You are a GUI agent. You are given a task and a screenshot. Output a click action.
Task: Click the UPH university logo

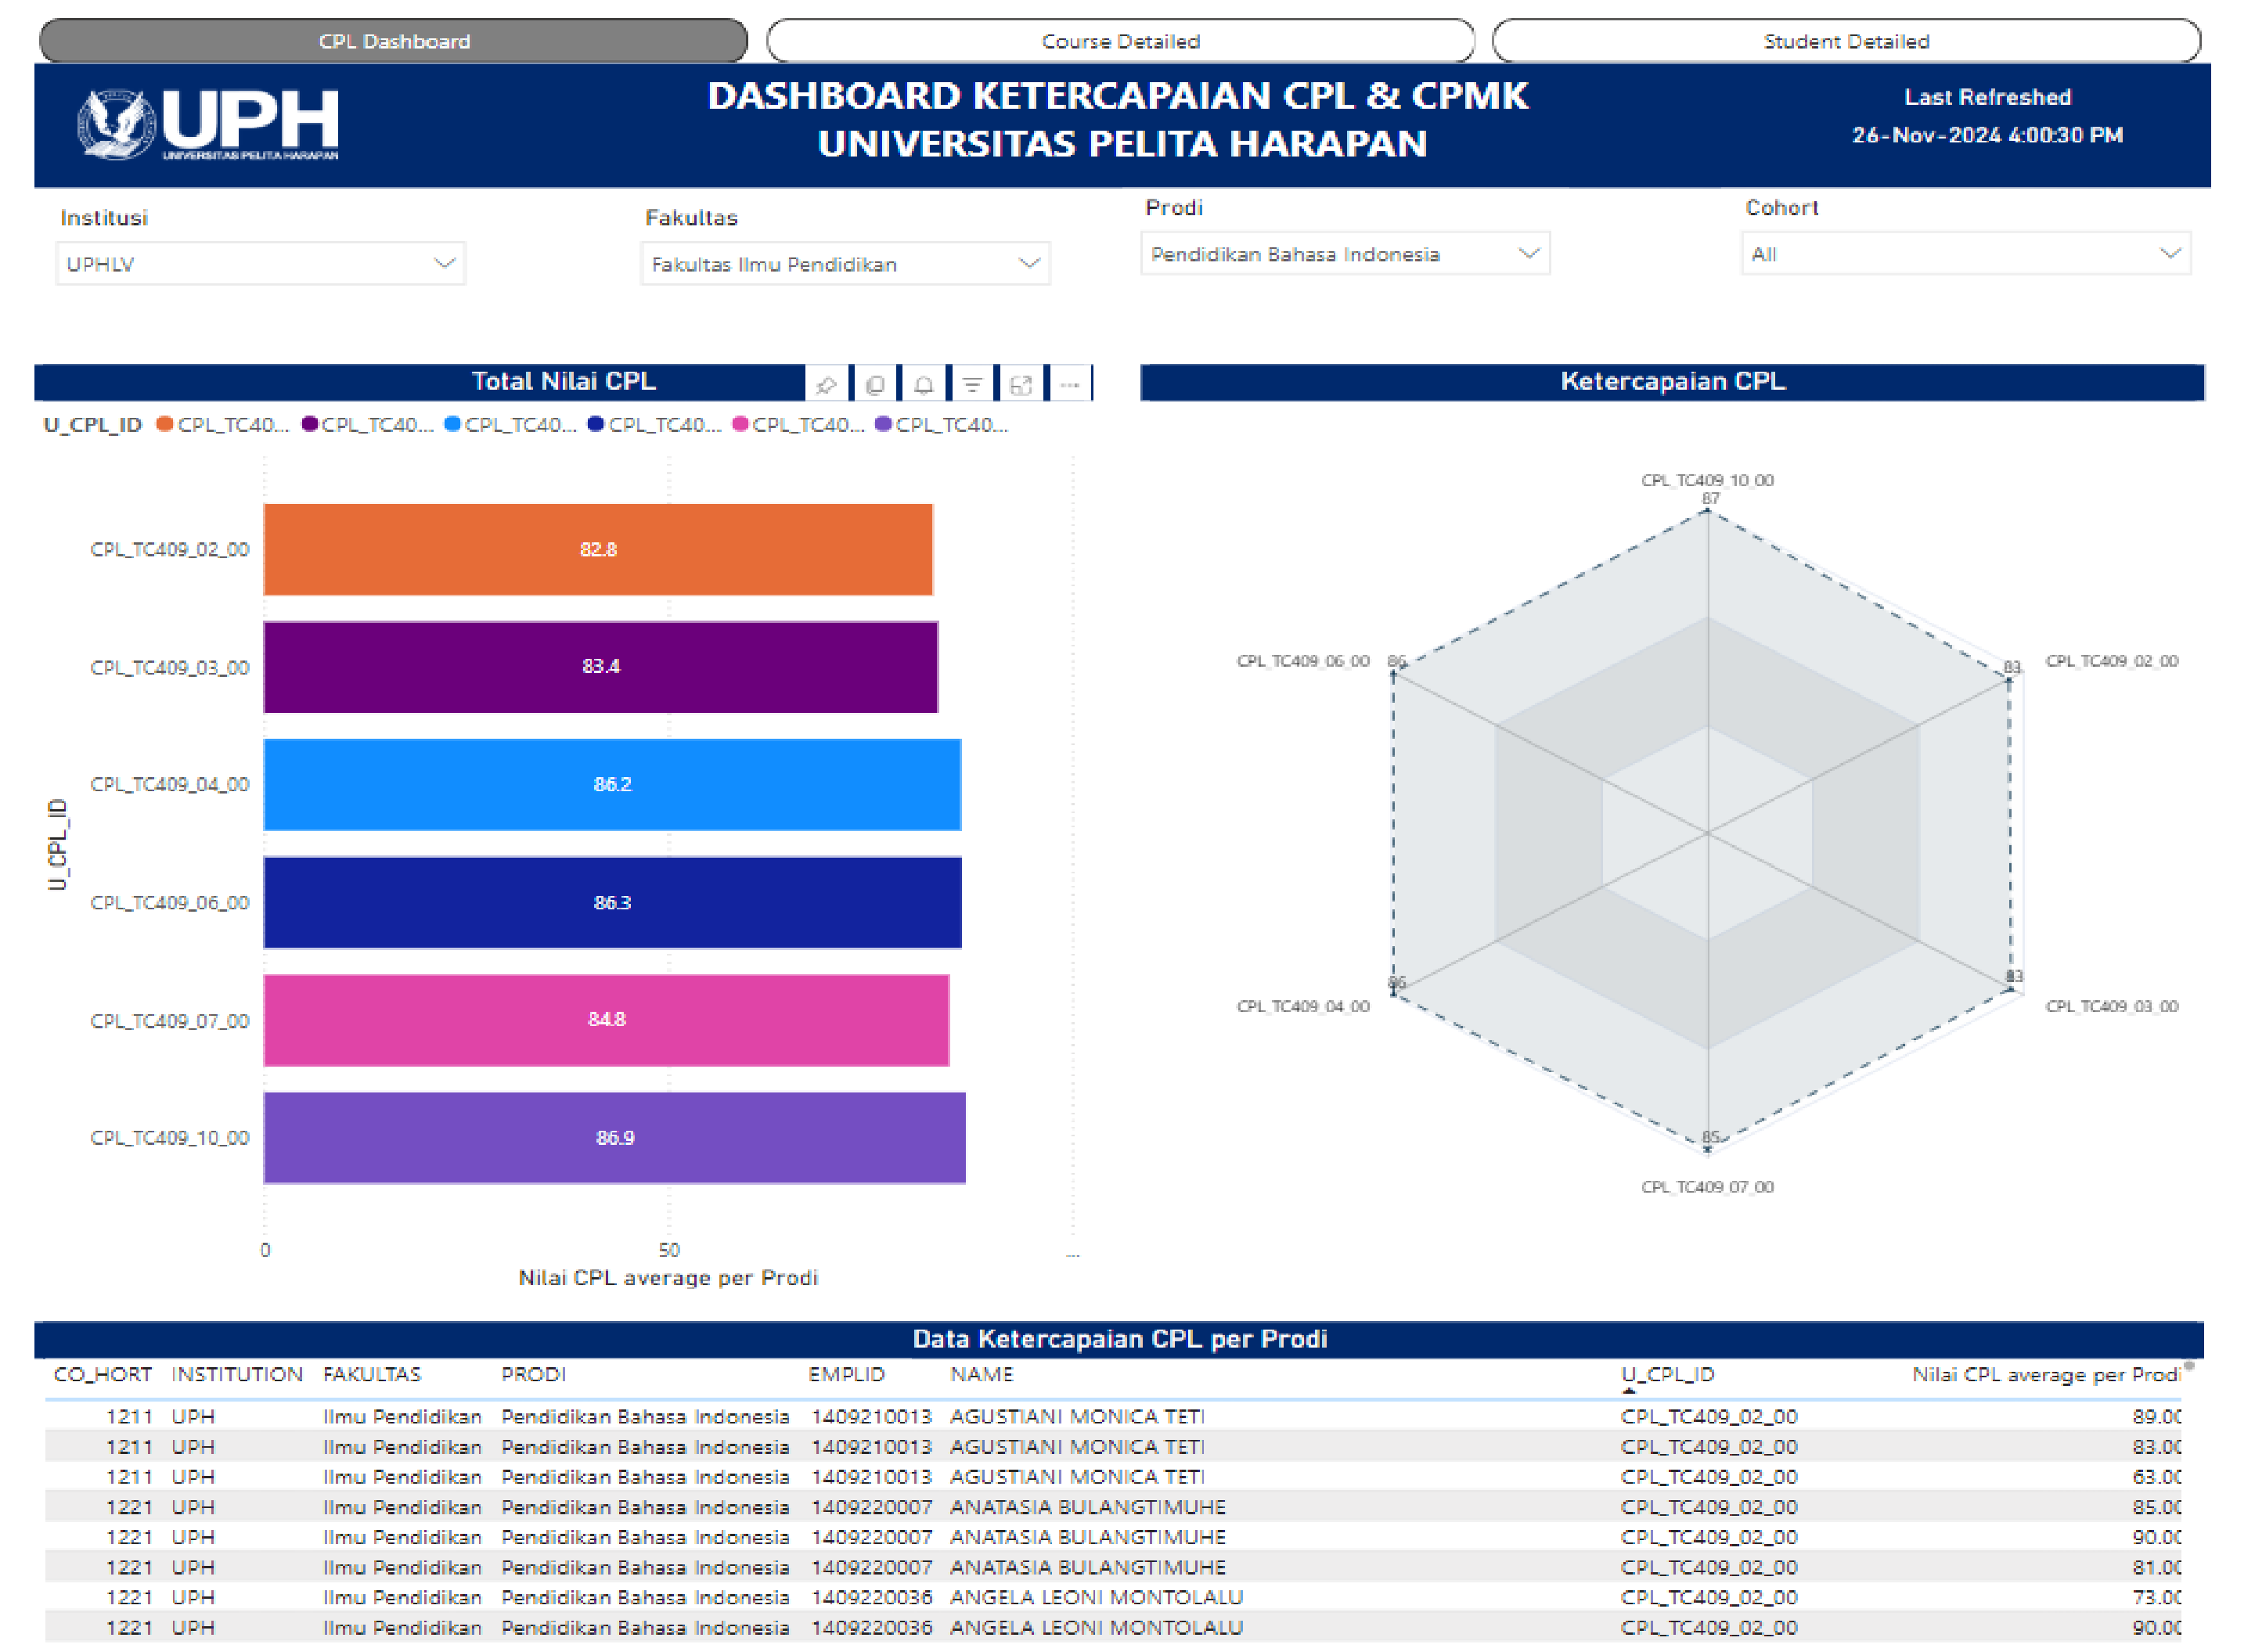(208, 124)
